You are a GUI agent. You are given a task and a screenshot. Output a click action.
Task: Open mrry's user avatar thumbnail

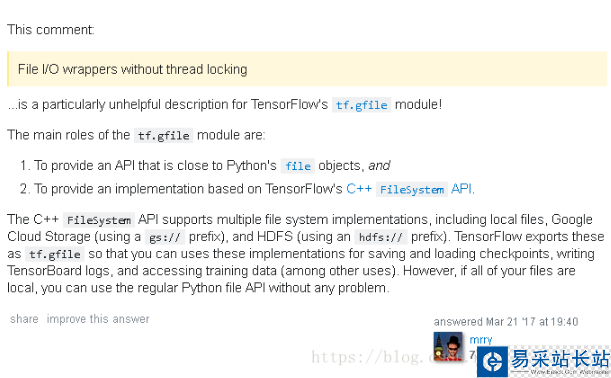(x=448, y=346)
